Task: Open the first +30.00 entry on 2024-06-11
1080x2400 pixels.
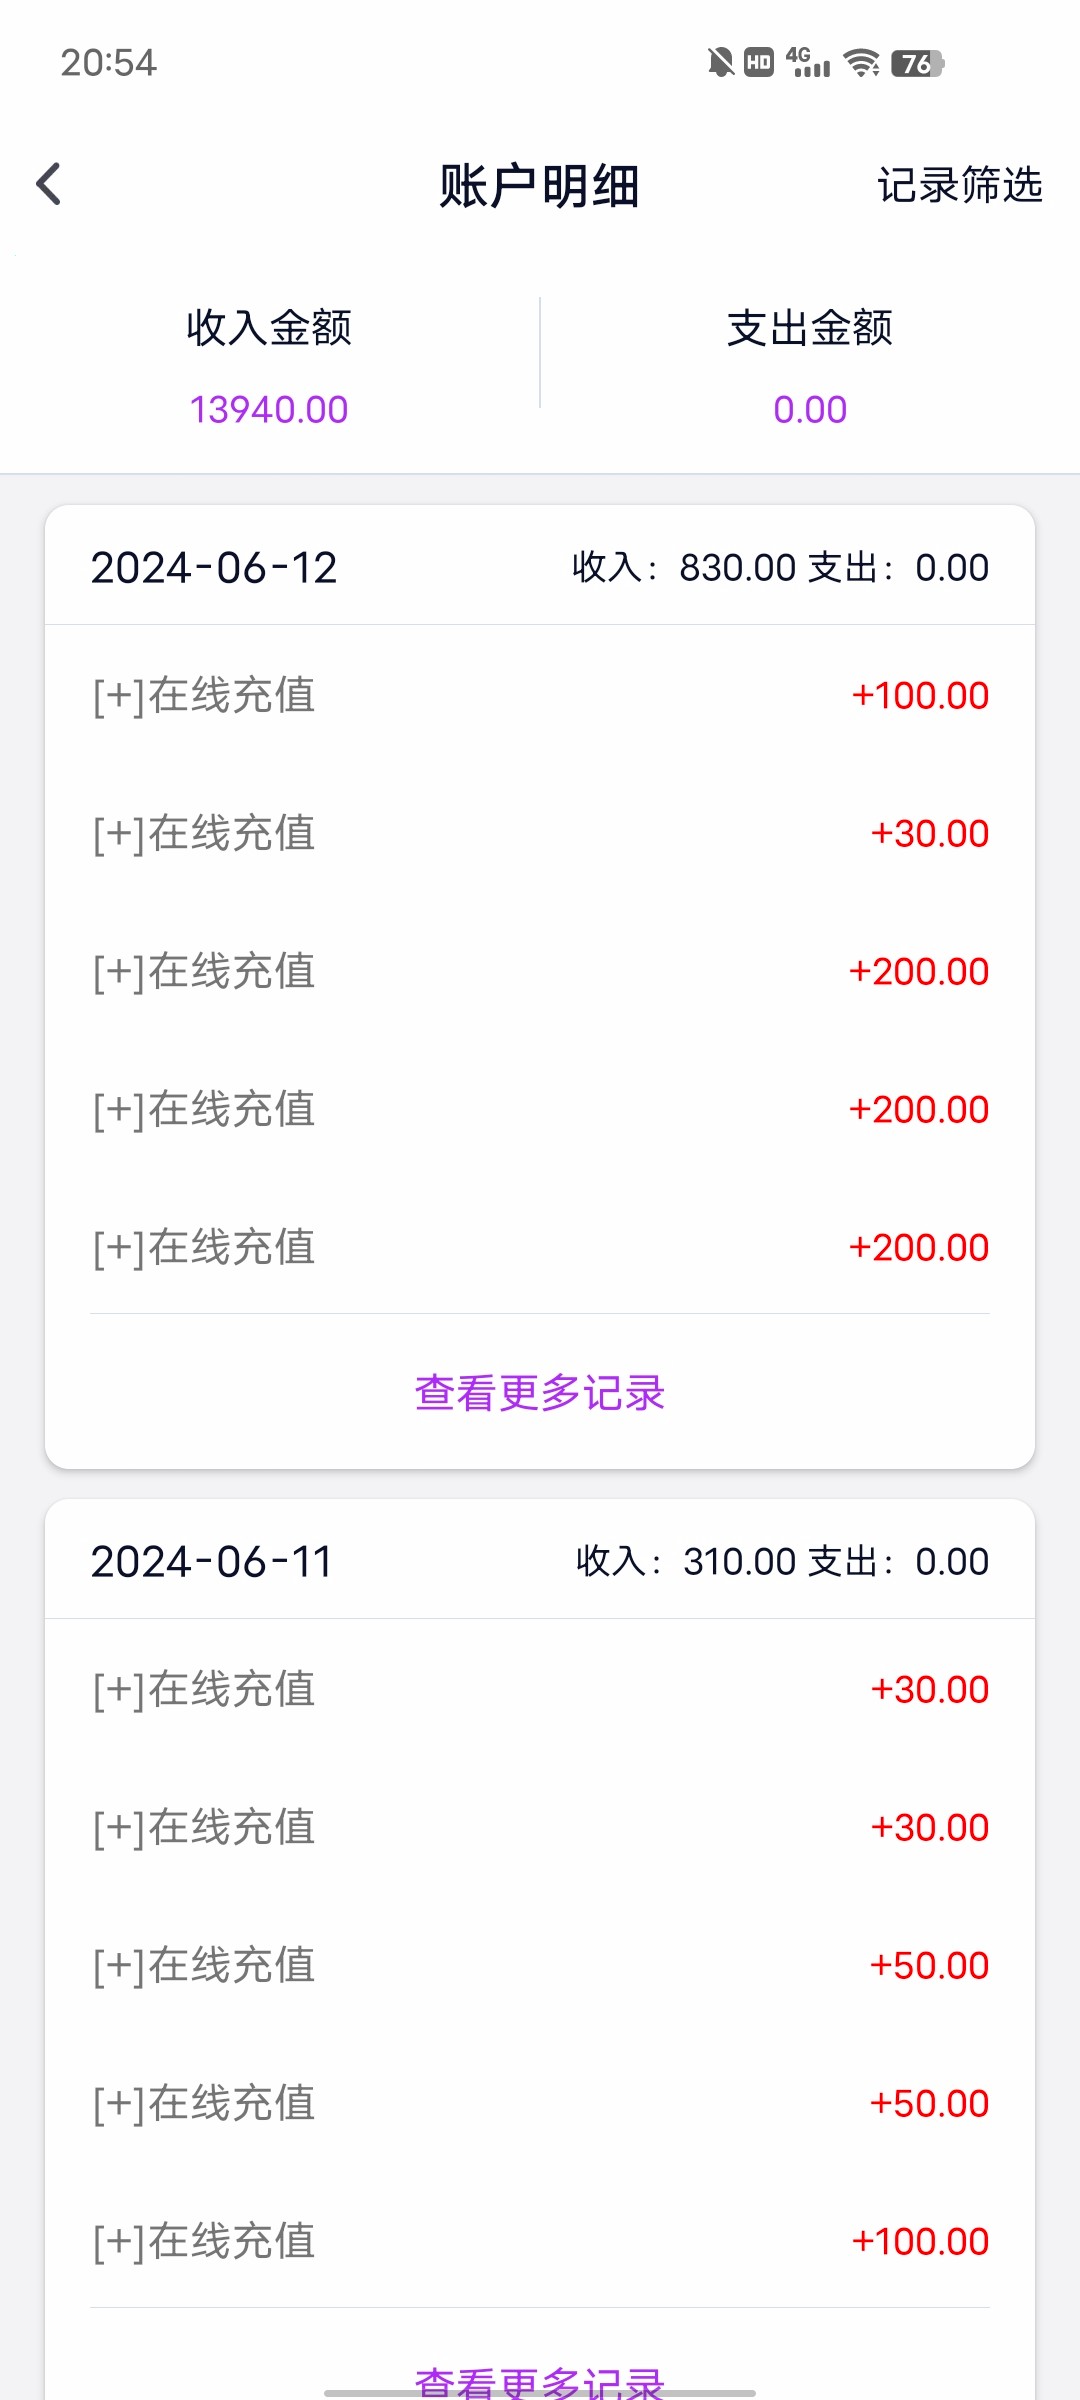Action: (540, 1690)
